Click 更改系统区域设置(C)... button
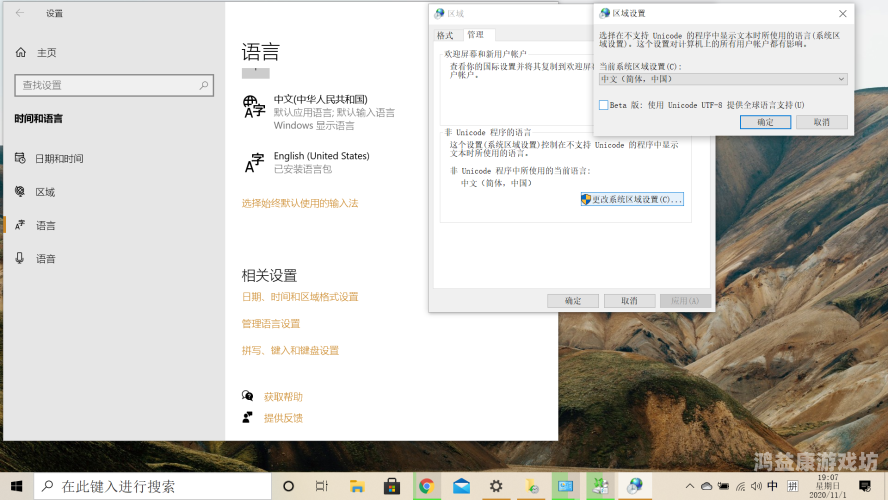888x500 pixels. click(x=632, y=199)
